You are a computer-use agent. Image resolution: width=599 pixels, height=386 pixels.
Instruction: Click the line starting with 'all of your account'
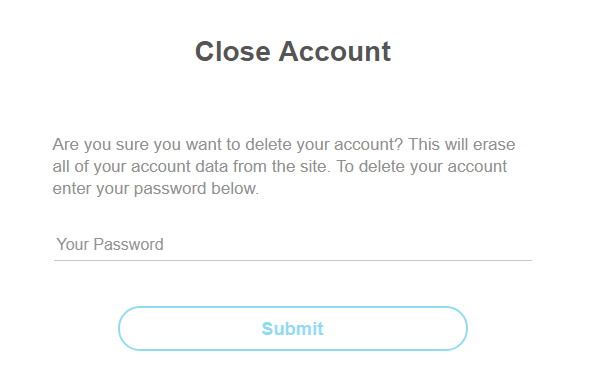[x=280, y=167]
